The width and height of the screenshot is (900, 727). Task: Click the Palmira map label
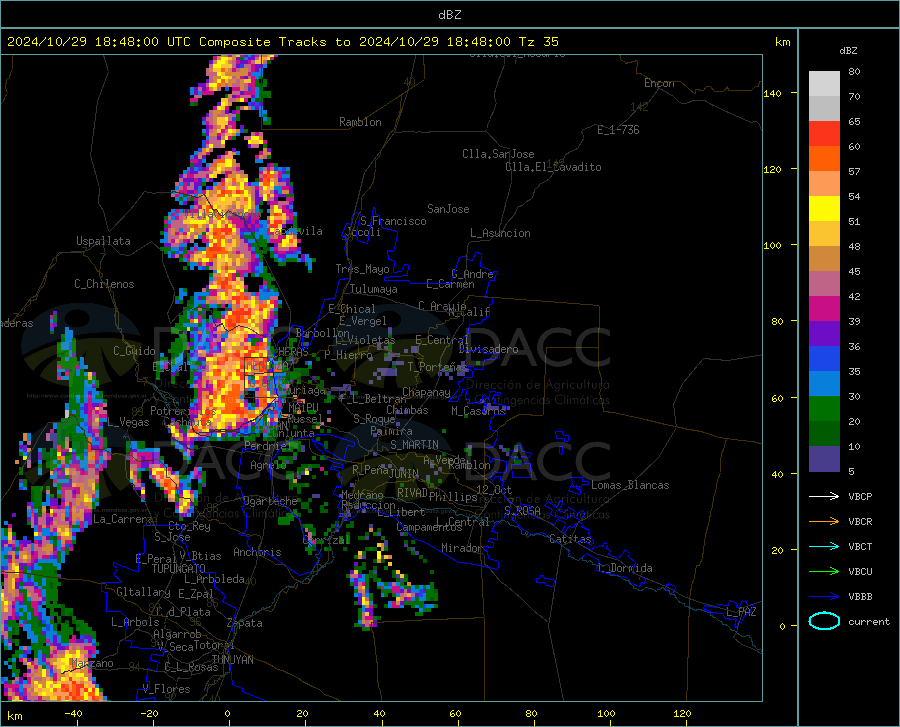tap(391, 431)
